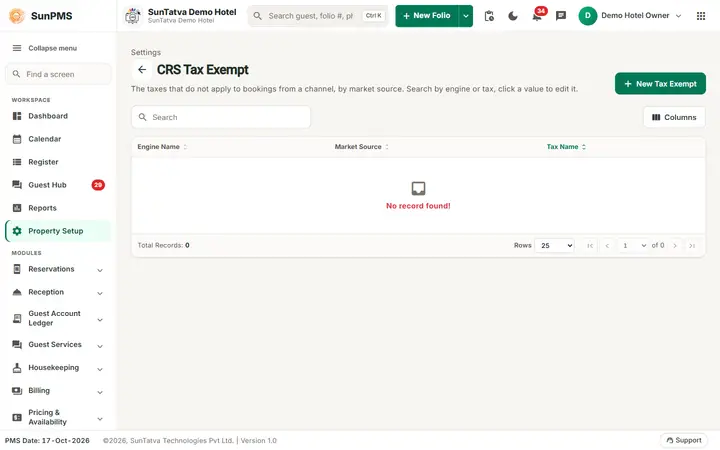Screen dimensions: 720x450
Task: Click the New Tax Exempt button
Action: tap(660, 84)
